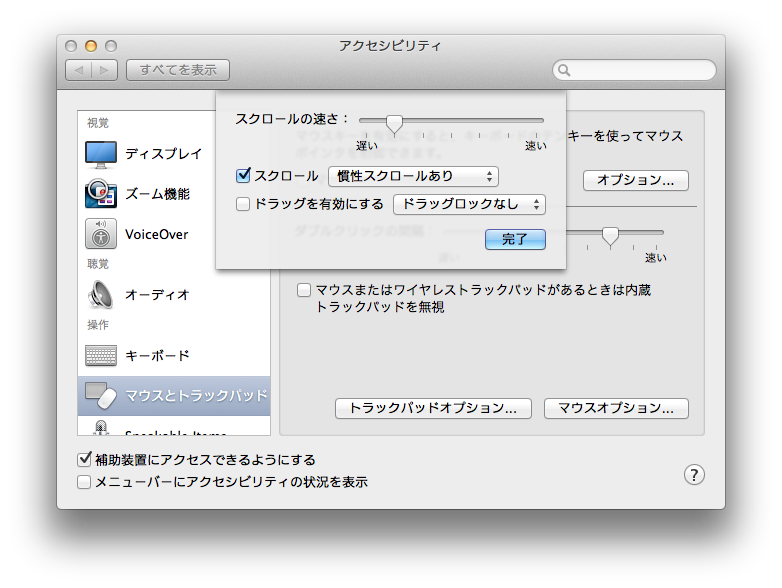Go back with the left arrow button
The width and height of the screenshot is (782, 588).
[78, 70]
